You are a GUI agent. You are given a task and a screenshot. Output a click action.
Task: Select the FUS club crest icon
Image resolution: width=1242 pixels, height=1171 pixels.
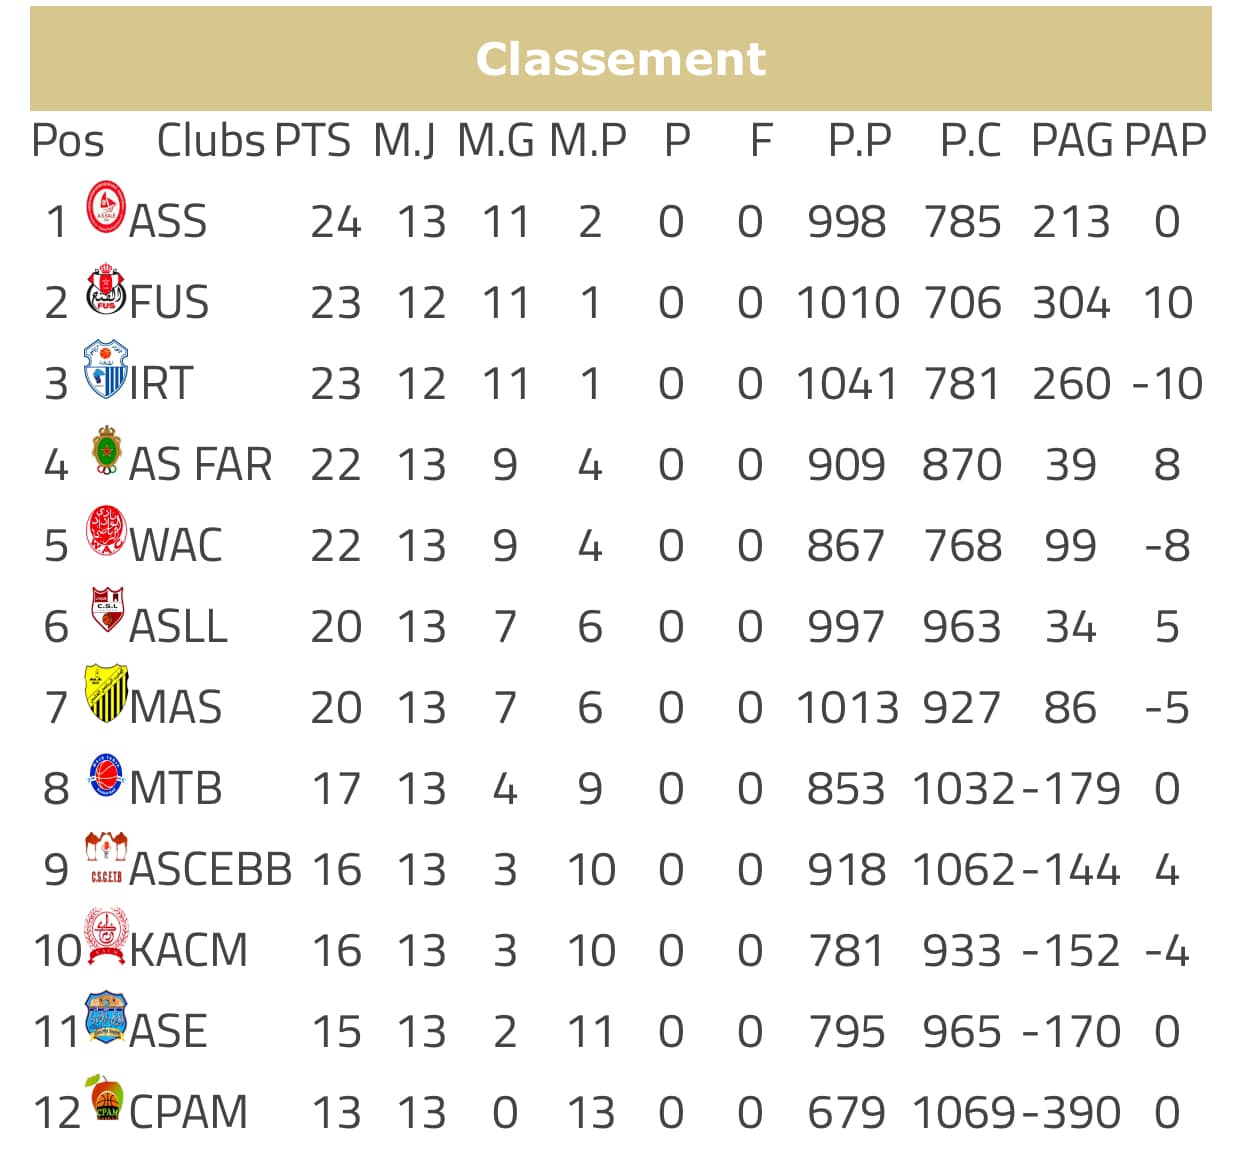tap(106, 291)
